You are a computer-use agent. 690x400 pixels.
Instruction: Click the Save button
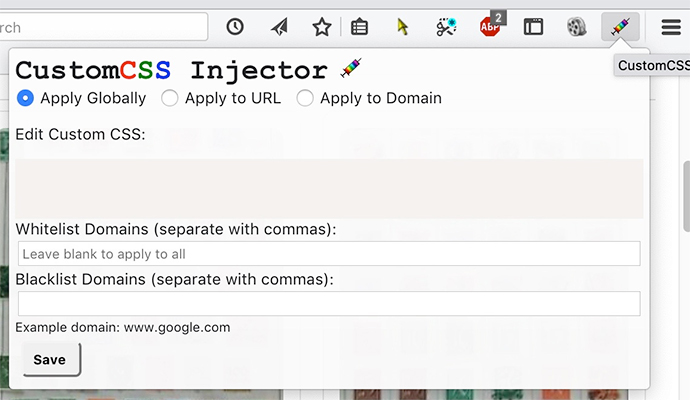click(x=51, y=360)
